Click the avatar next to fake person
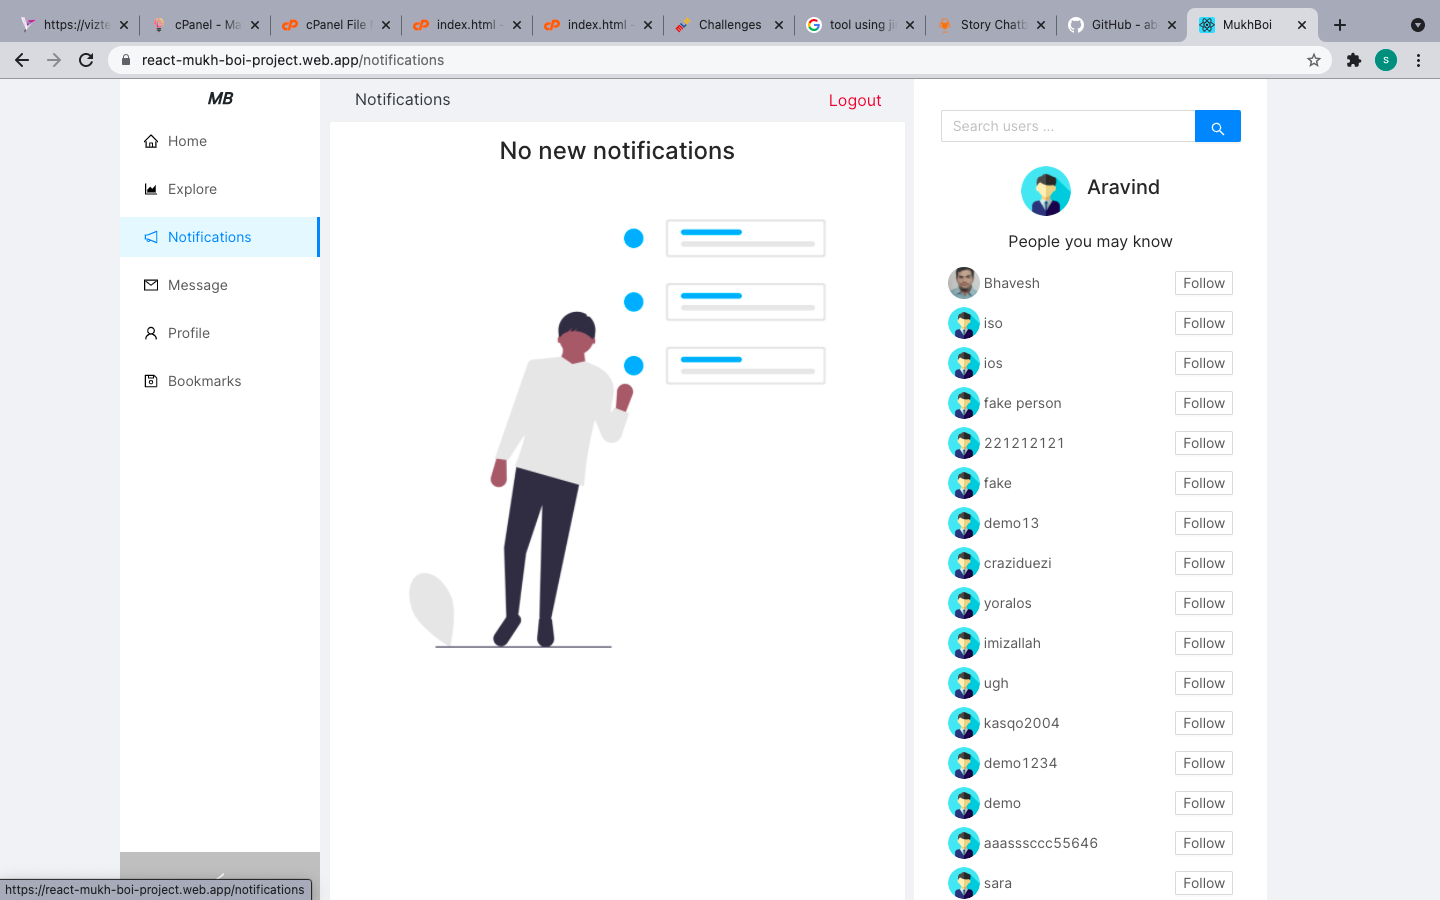The height and width of the screenshot is (900, 1440). coord(964,403)
